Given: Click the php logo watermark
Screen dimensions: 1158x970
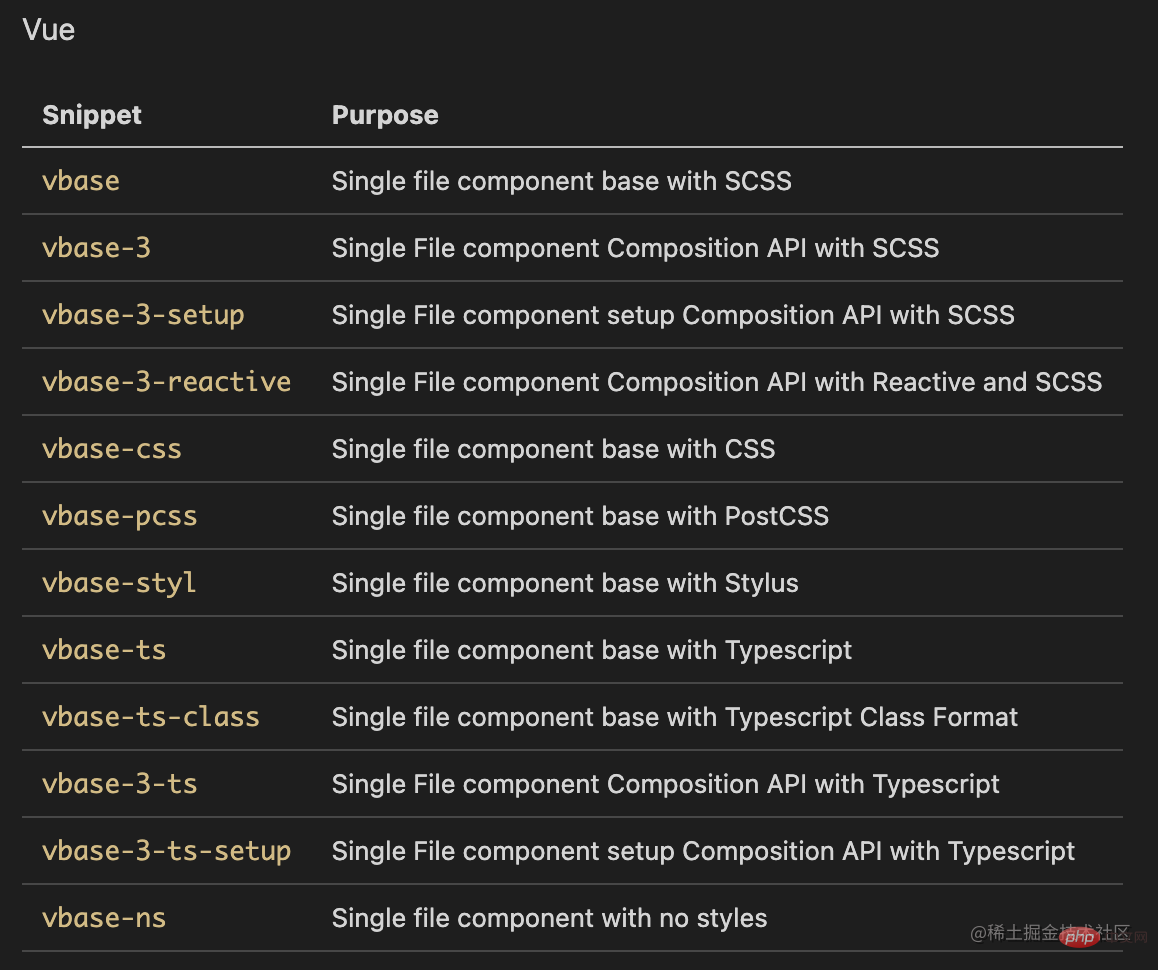Looking at the screenshot, I should click(x=1077, y=937).
